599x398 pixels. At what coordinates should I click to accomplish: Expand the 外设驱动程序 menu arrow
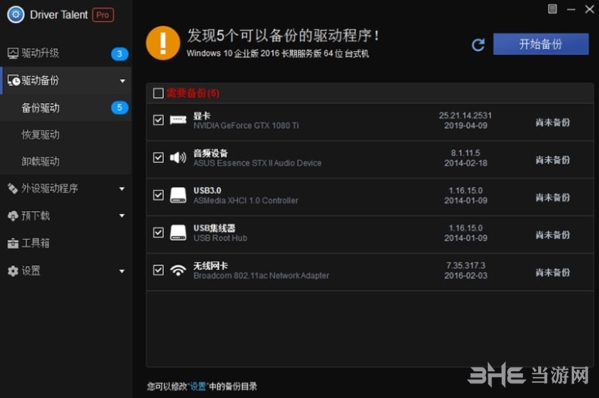[122, 189]
